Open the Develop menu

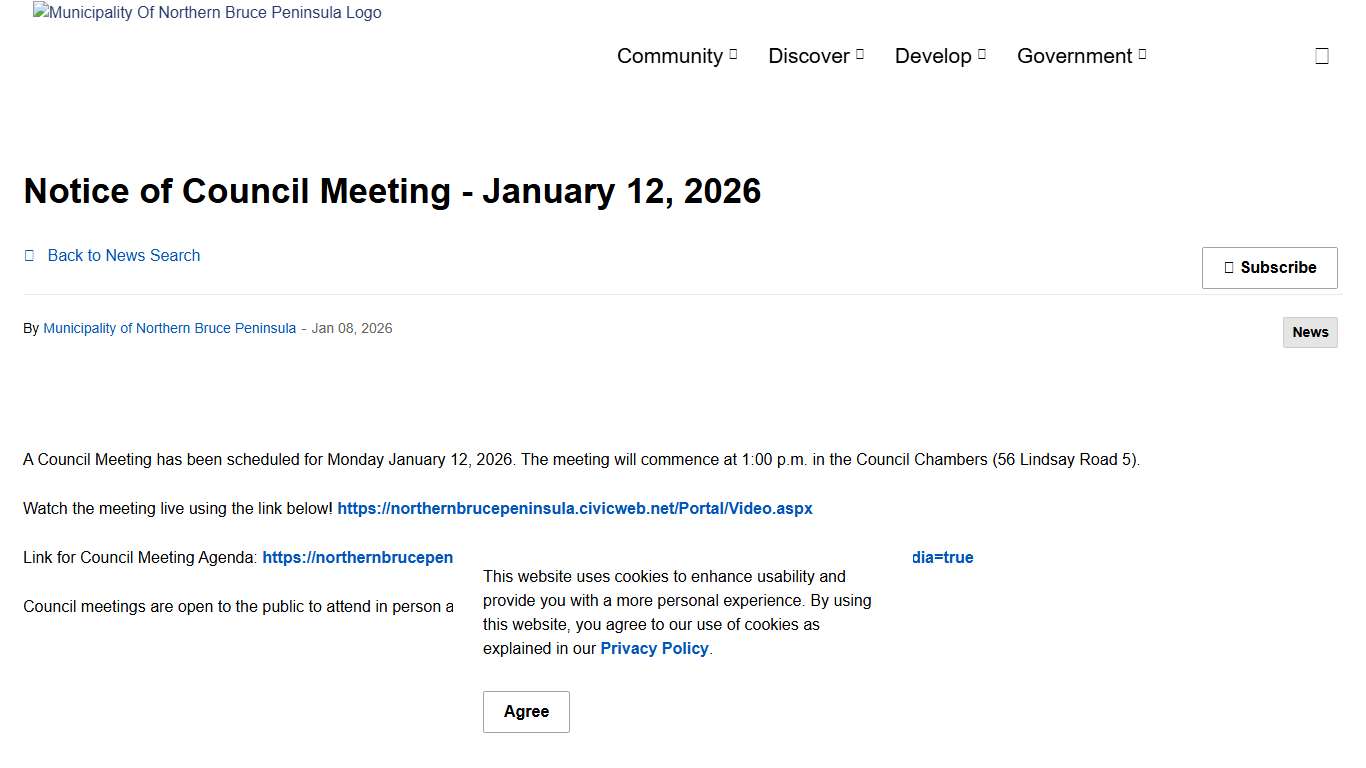pos(932,56)
